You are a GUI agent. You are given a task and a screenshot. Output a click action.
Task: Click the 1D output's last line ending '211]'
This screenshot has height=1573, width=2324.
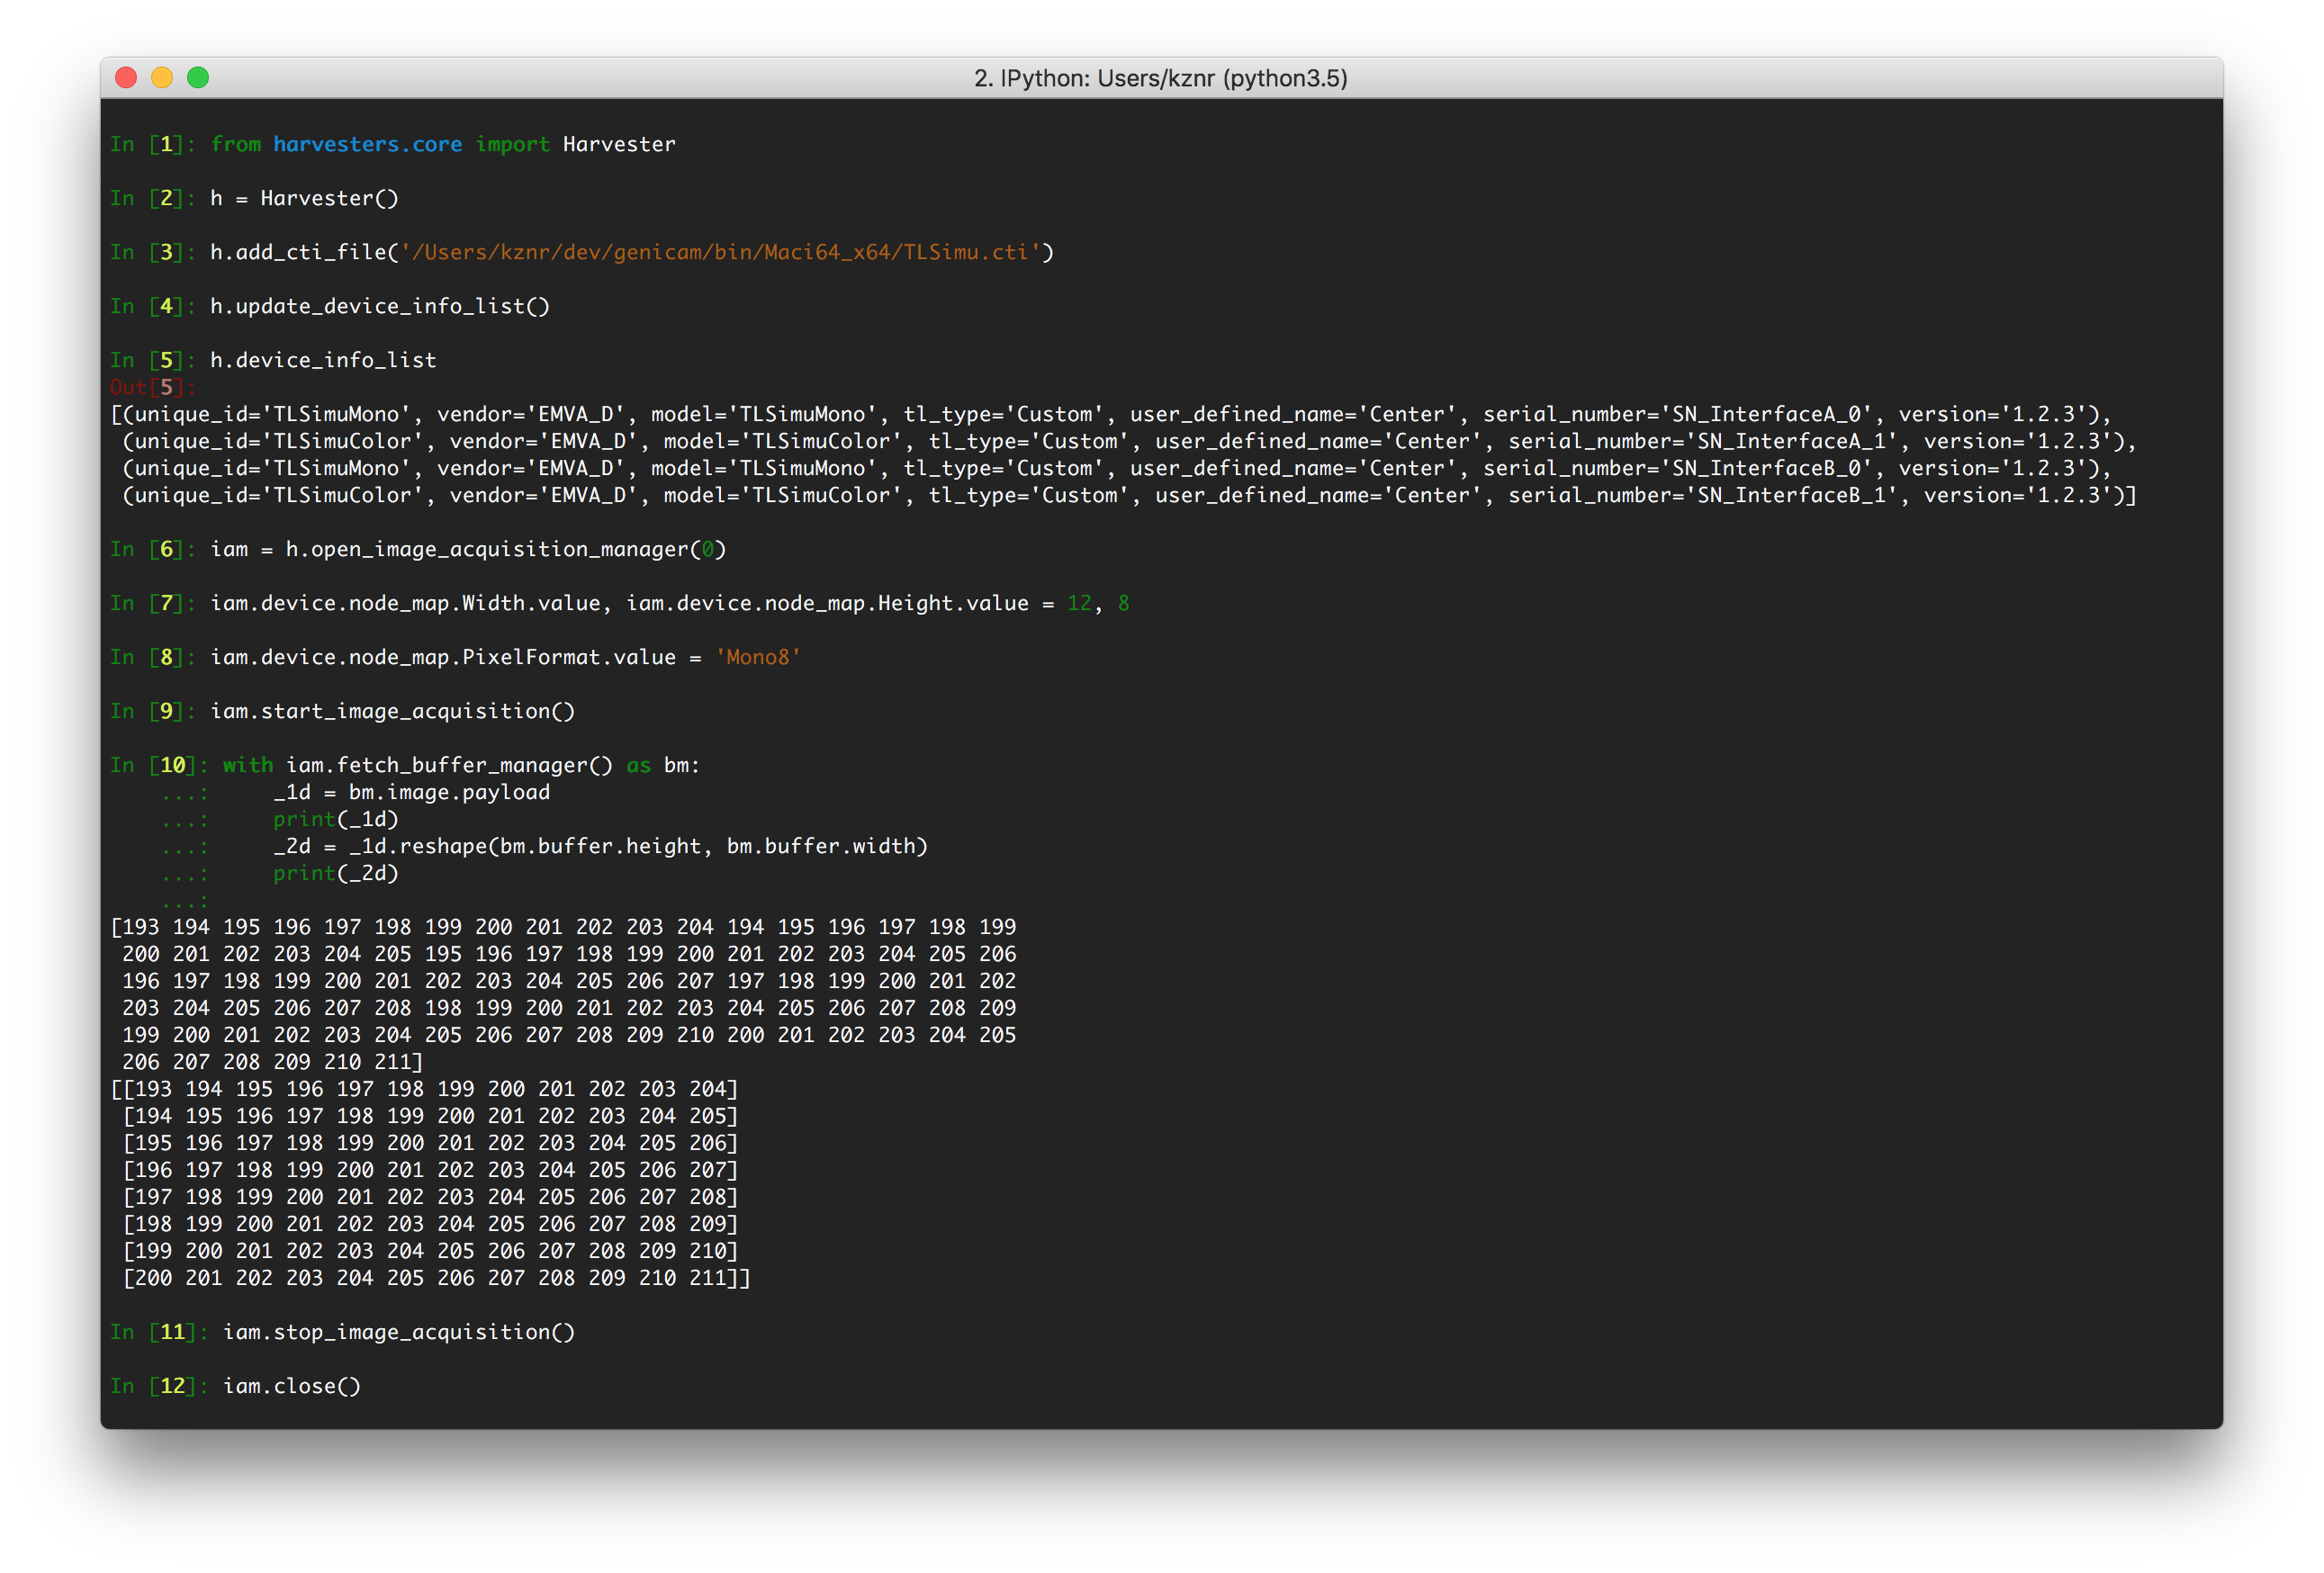click(x=272, y=1062)
